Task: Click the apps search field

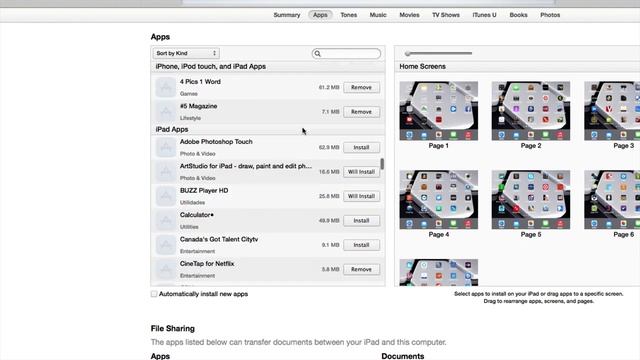Action: point(346,53)
